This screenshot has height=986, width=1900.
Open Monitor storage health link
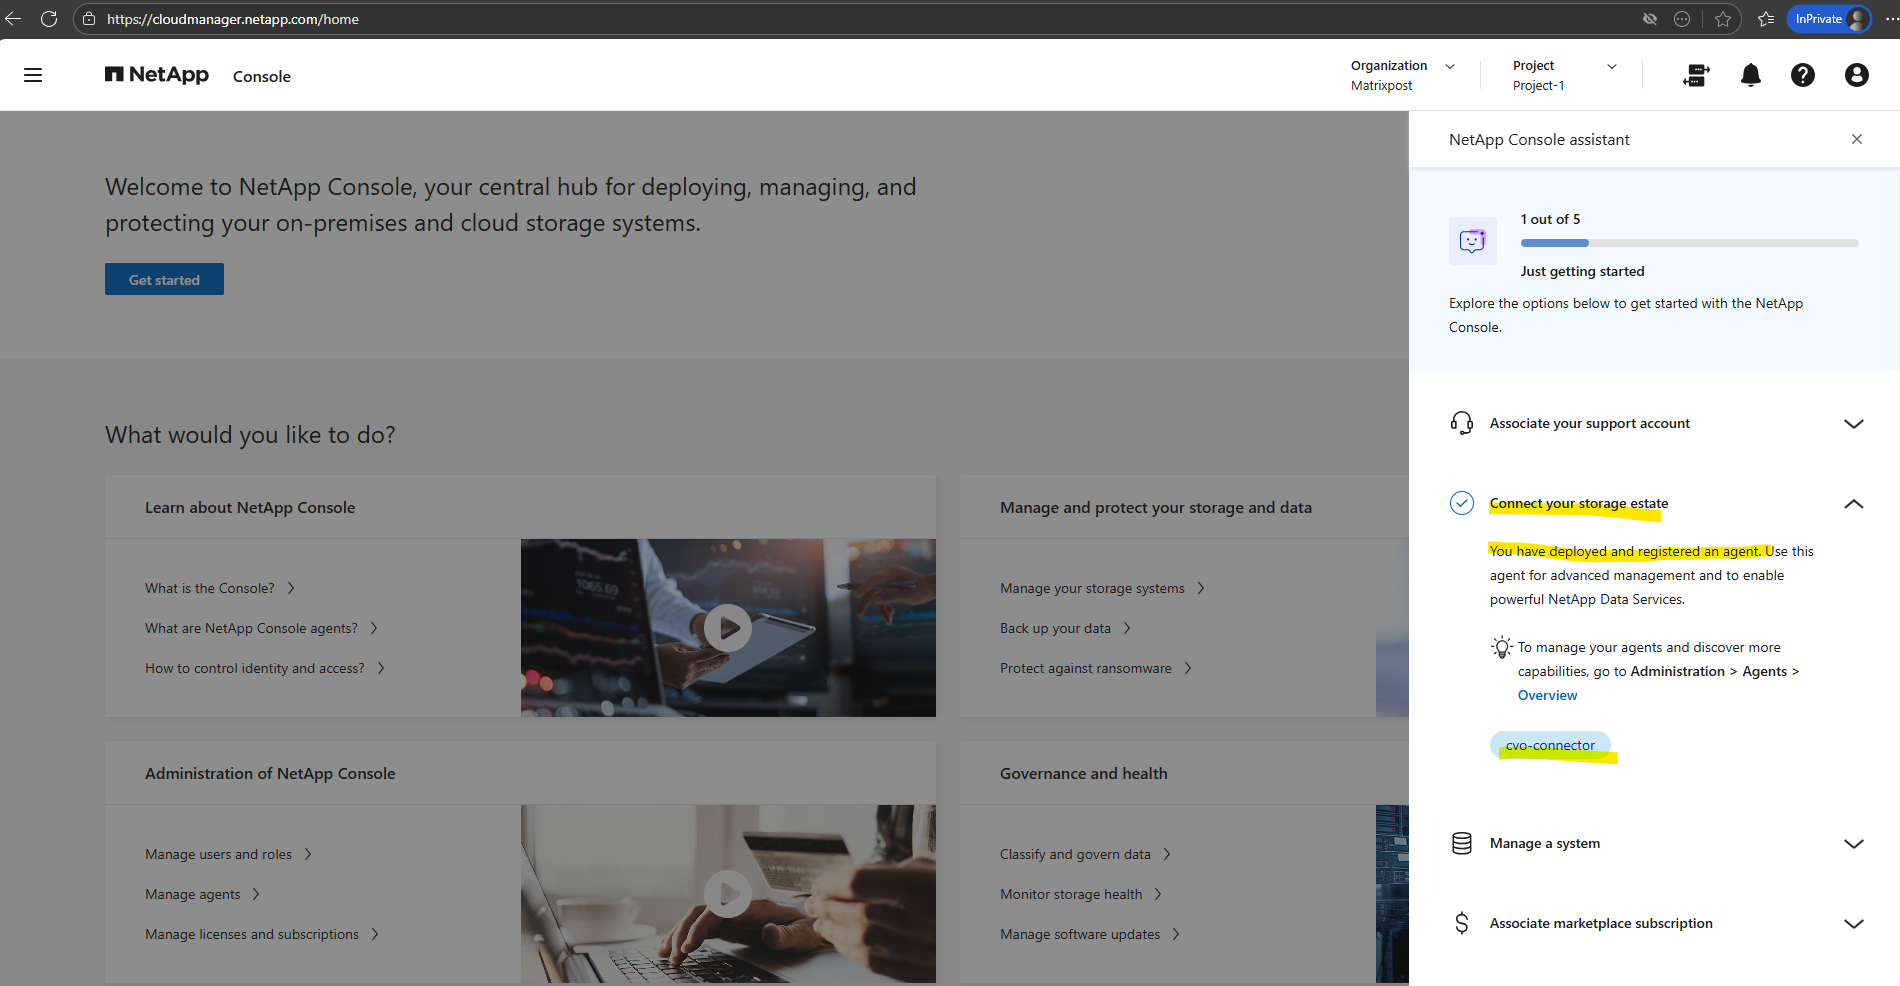[x=1081, y=894]
